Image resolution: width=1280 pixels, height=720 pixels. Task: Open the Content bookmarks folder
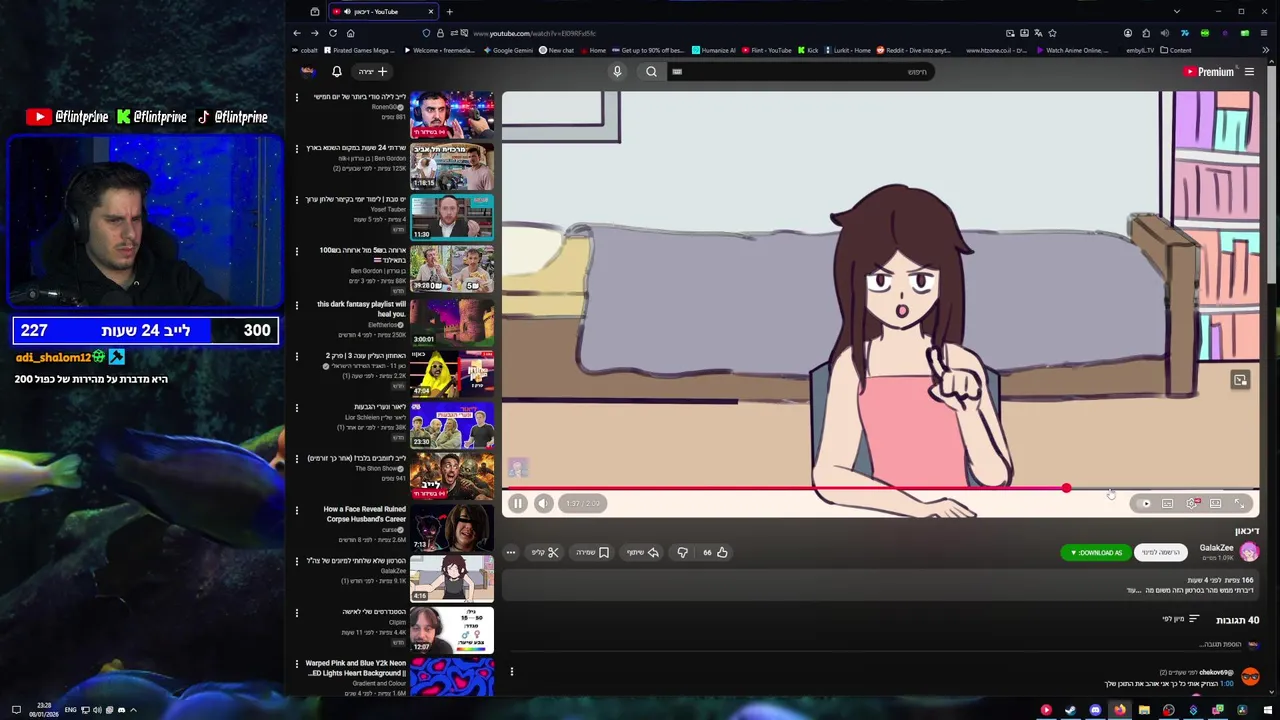click(x=1176, y=50)
